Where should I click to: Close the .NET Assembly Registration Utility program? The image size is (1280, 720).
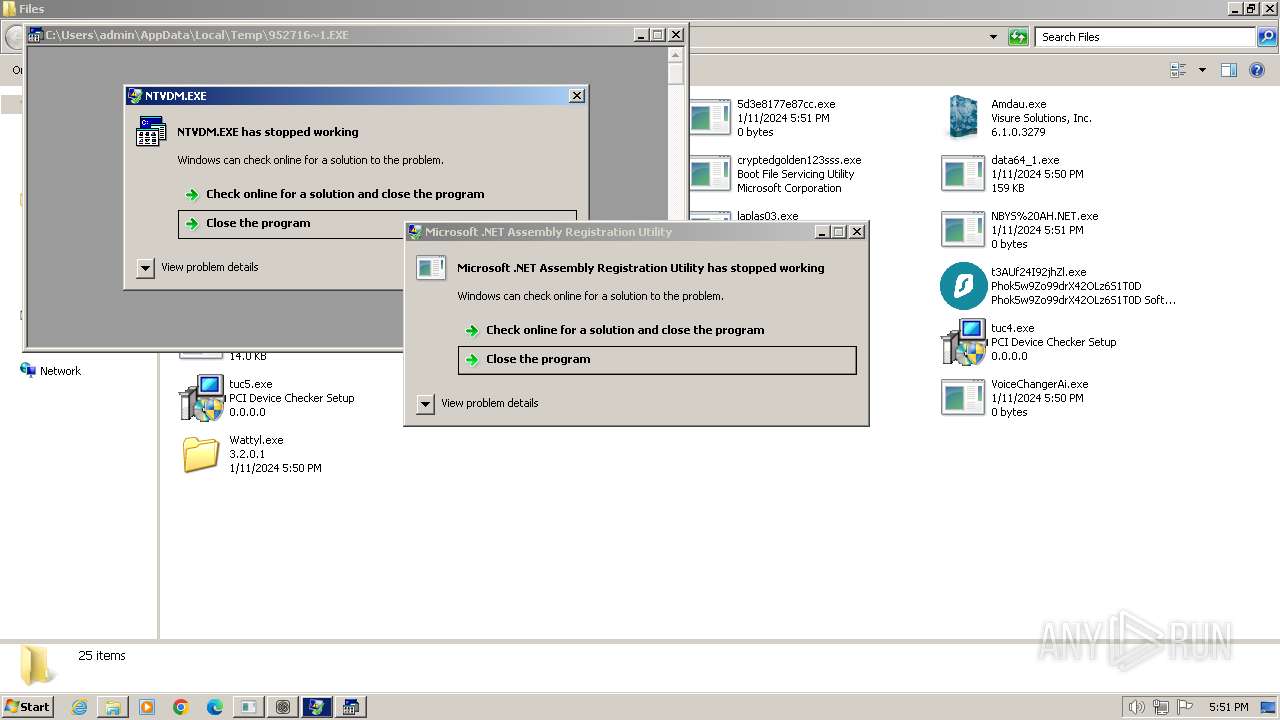tap(657, 359)
